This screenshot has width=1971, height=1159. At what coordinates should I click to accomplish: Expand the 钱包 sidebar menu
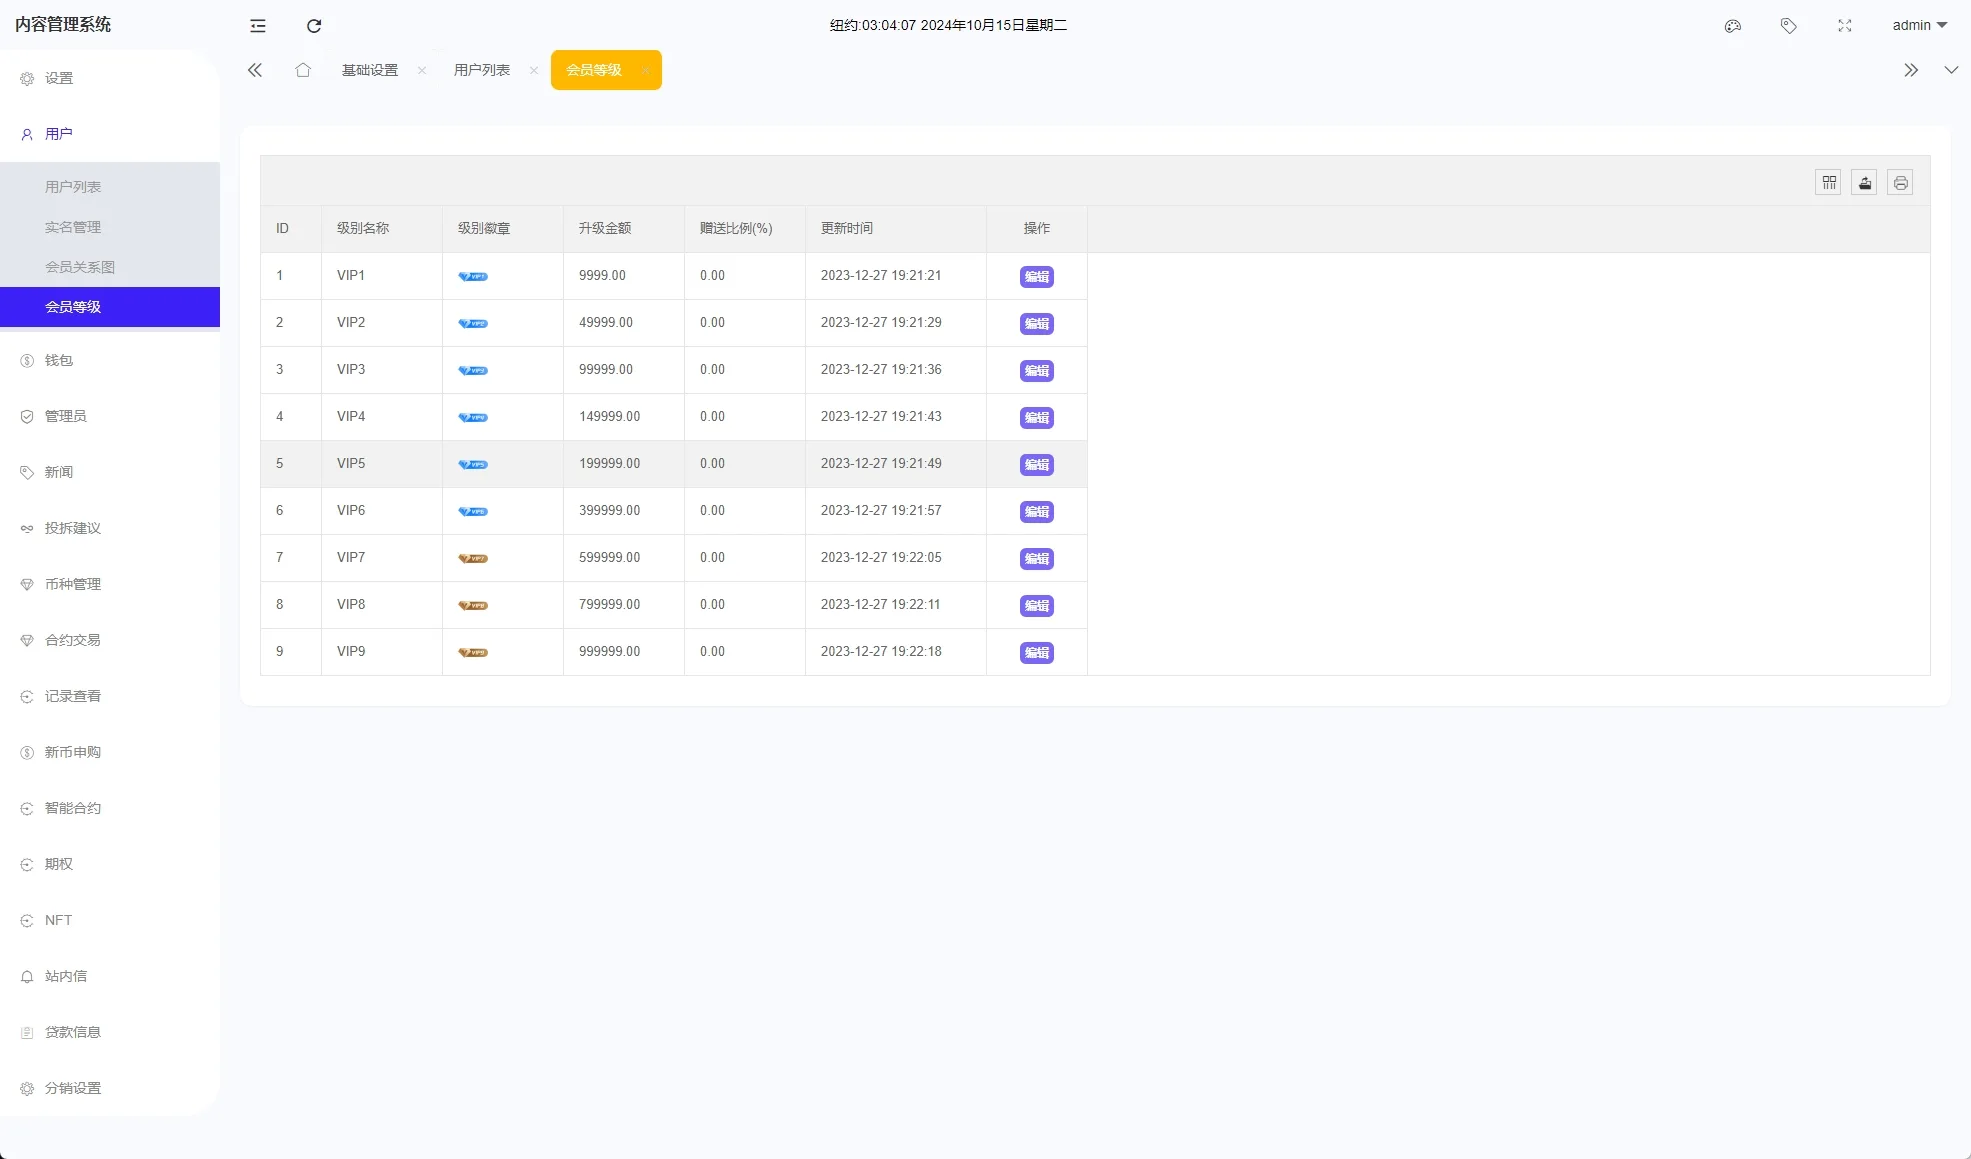(x=59, y=360)
